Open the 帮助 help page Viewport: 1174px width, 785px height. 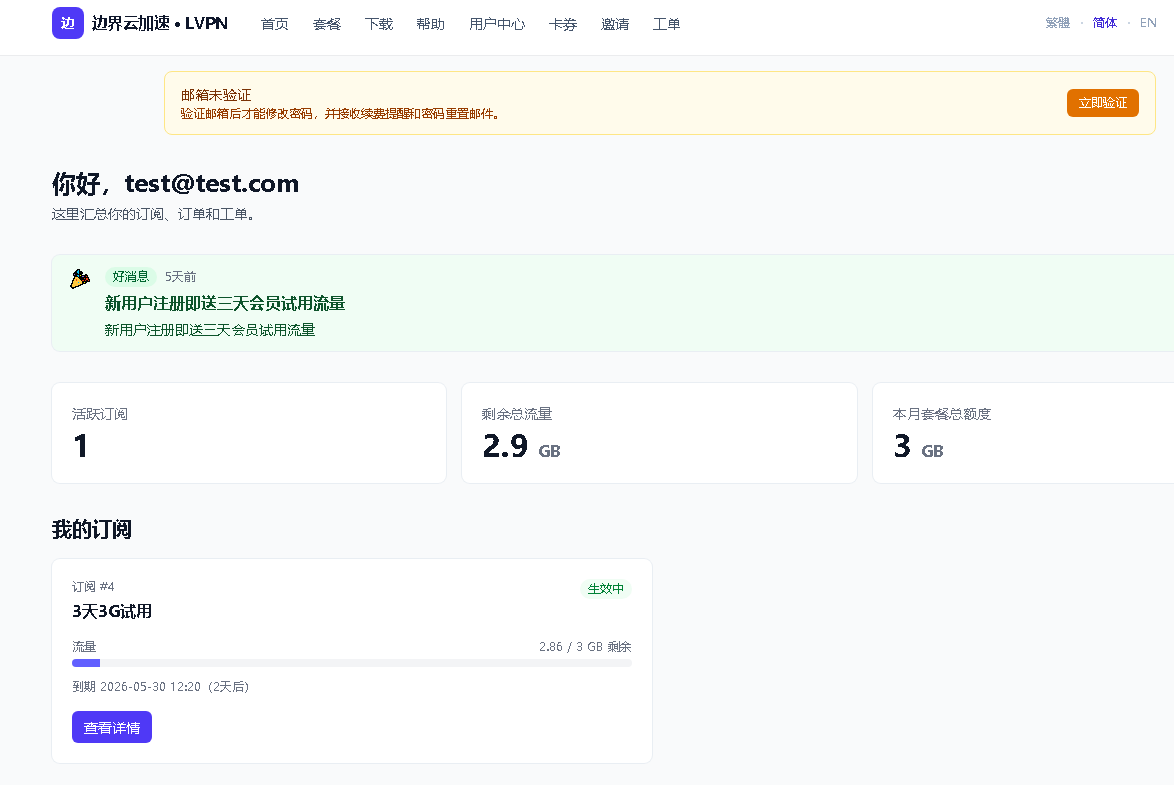(431, 24)
